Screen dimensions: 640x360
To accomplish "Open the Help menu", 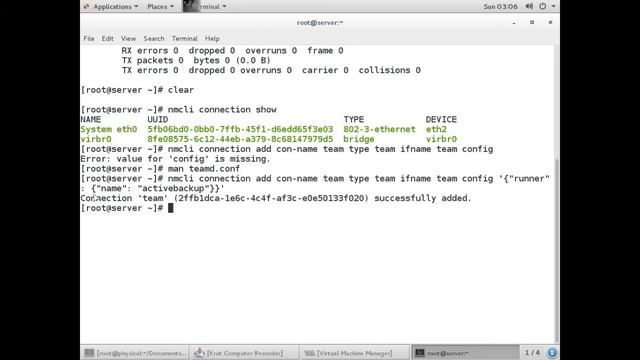I will pyautogui.click(x=212, y=38).
